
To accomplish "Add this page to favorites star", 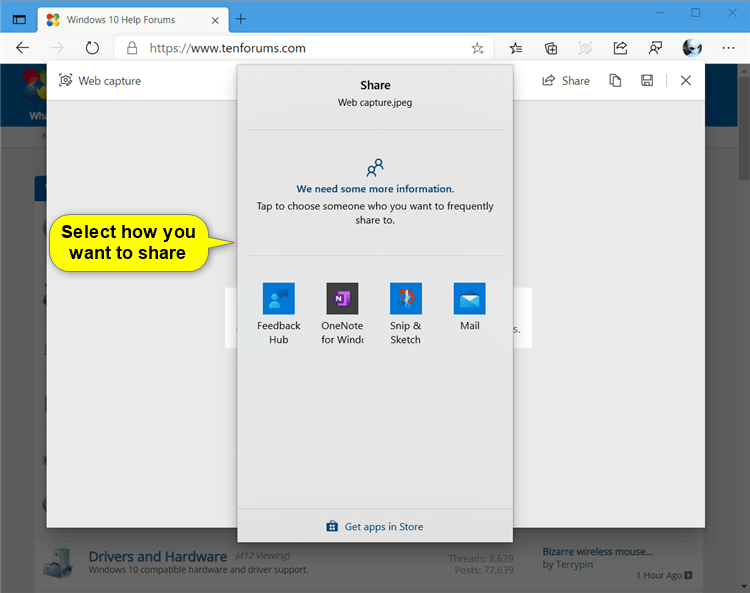I will tap(477, 48).
